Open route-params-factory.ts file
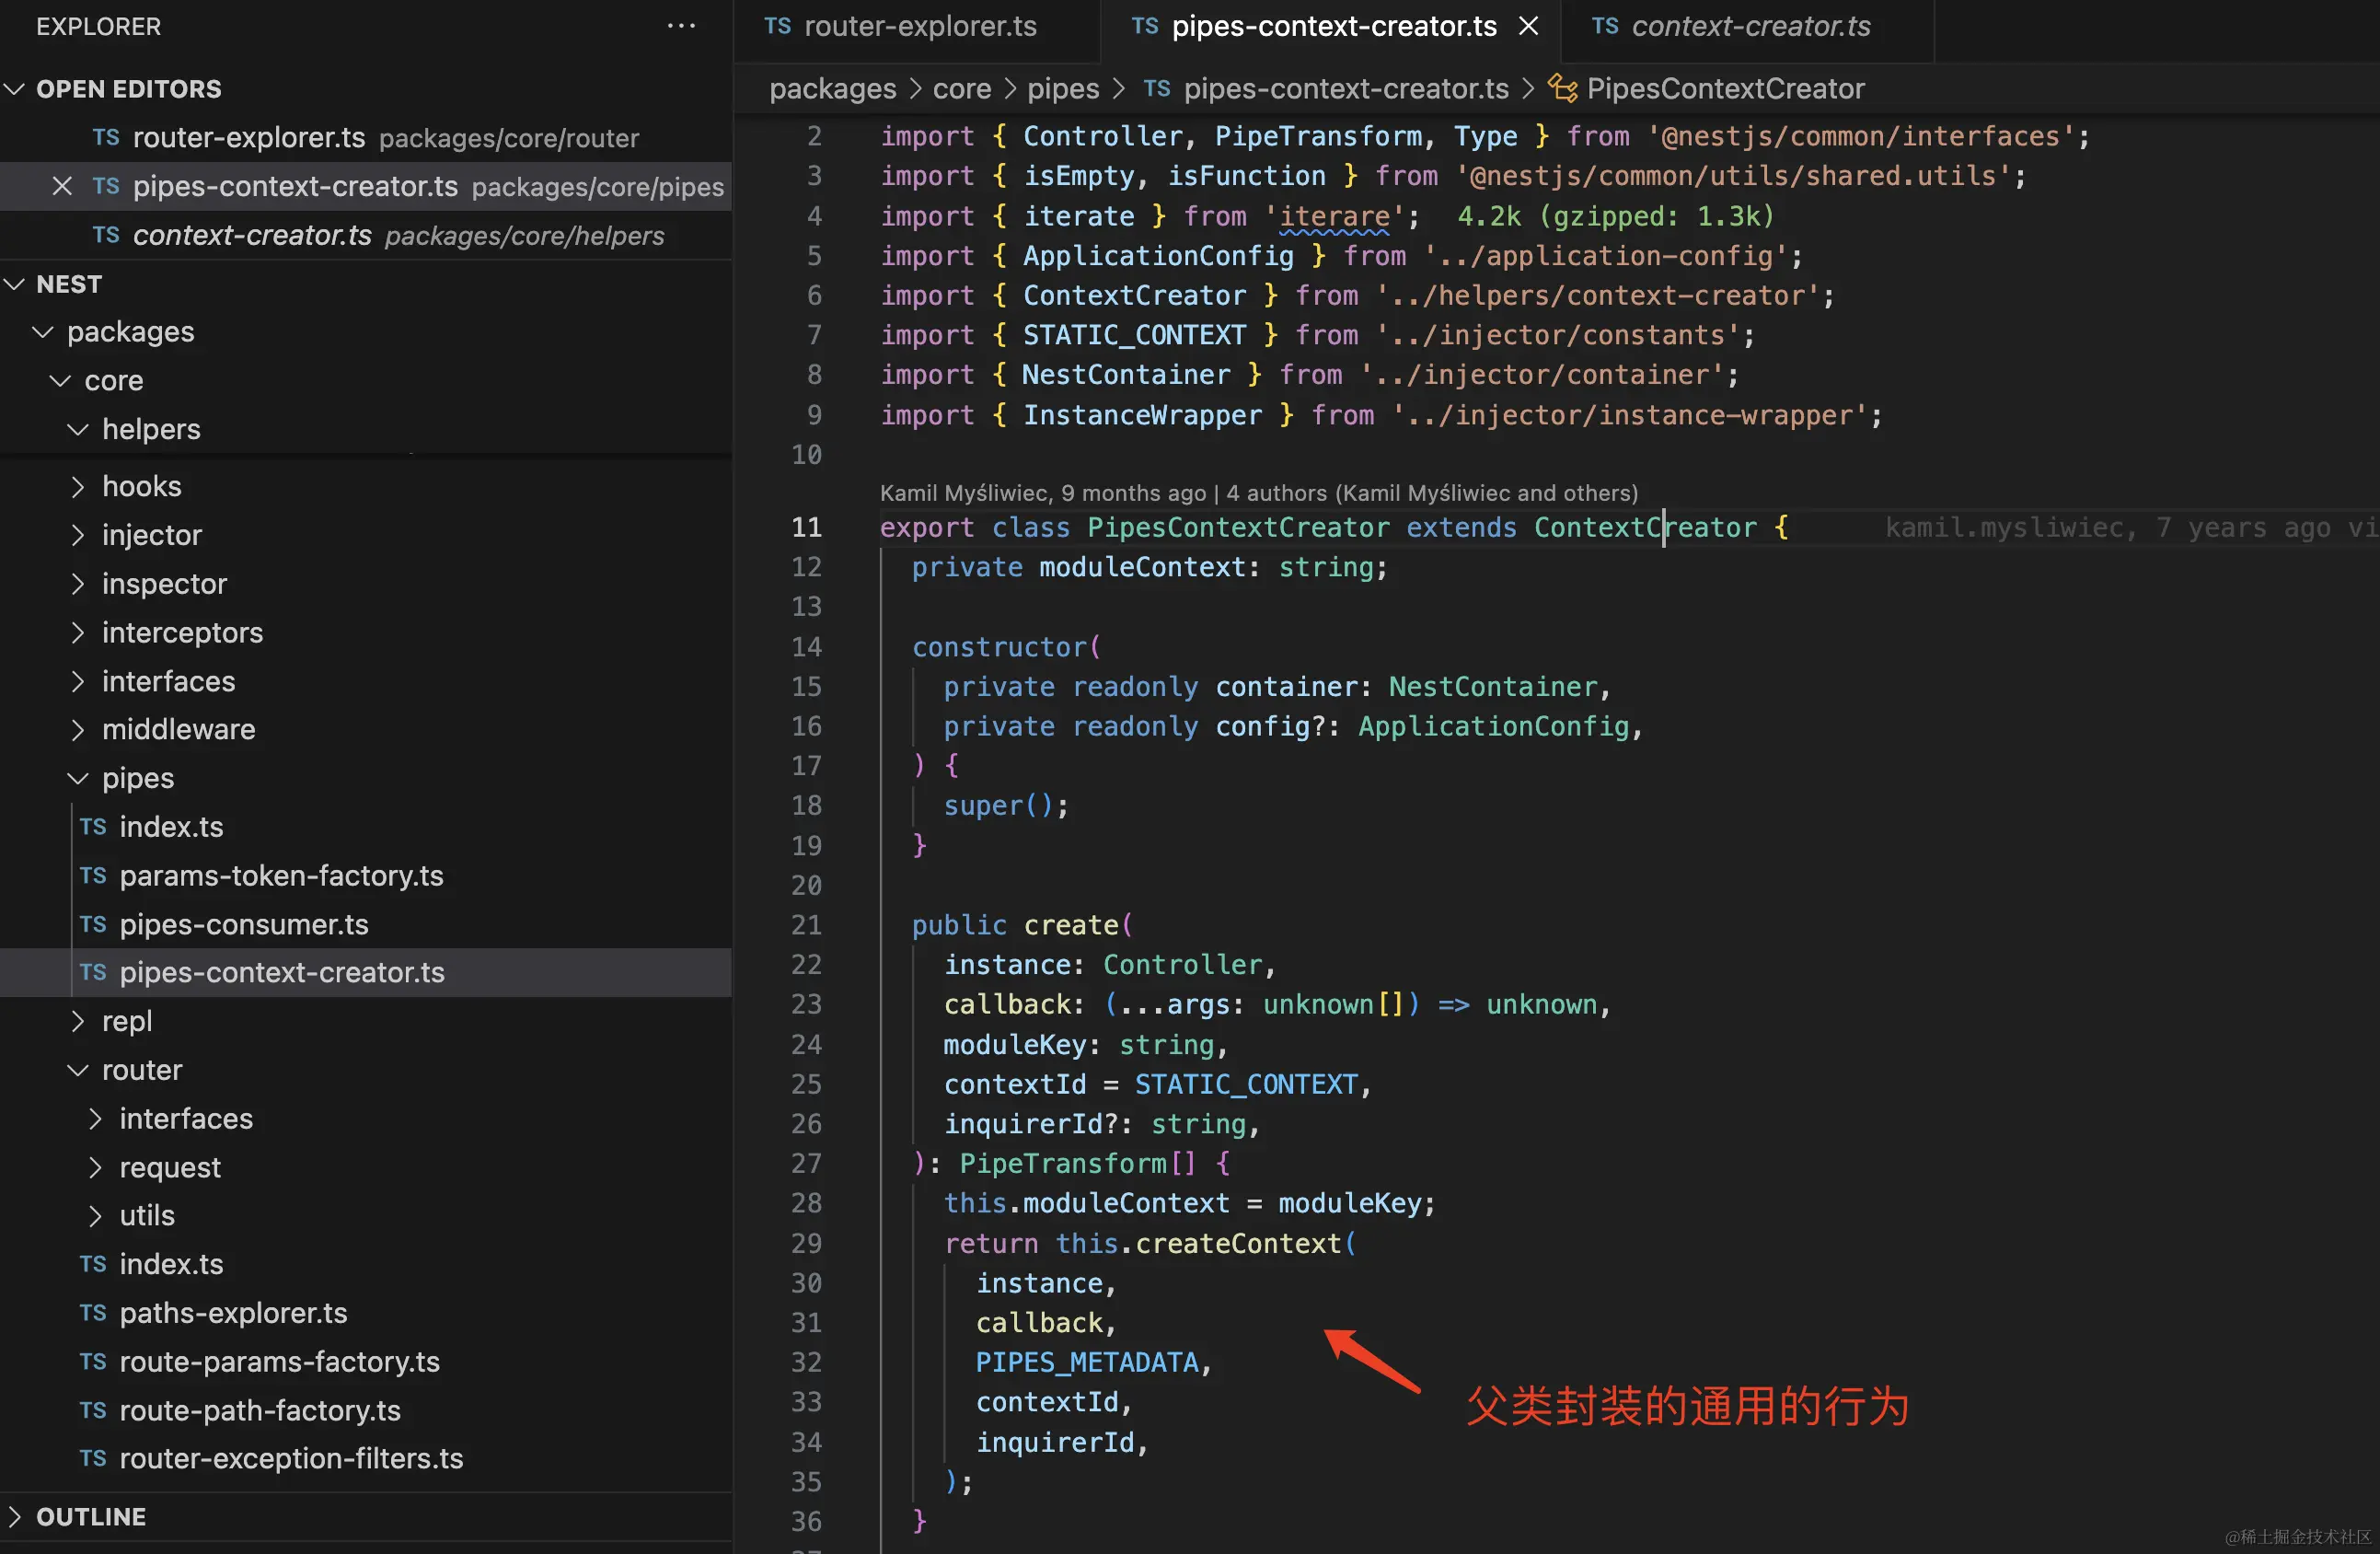Screen dimensions: 2380x1554 pos(366,1362)
